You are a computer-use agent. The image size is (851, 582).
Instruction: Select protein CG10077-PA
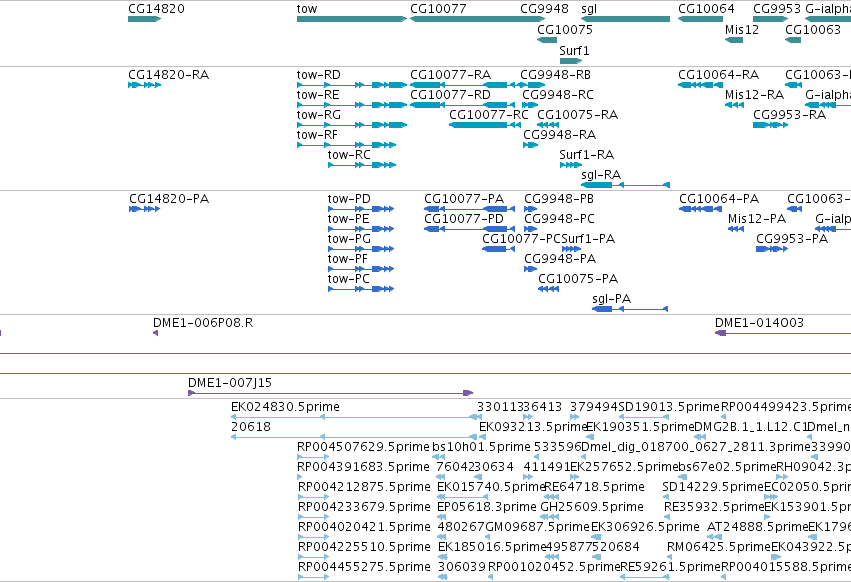pyautogui.click(x=469, y=209)
